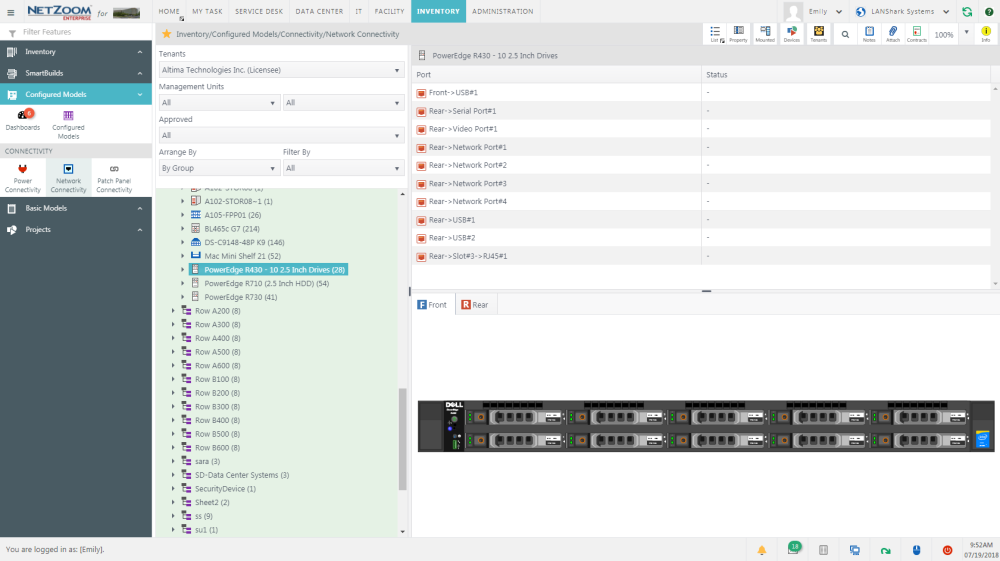The image size is (1000, 561).
Task: Open the Dashboards icon in sidebar
Action: click(x=22, y=120)
